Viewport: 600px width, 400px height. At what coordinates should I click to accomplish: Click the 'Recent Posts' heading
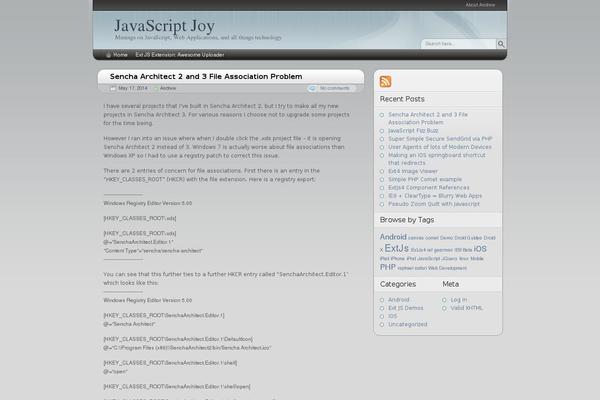(402, 99)
